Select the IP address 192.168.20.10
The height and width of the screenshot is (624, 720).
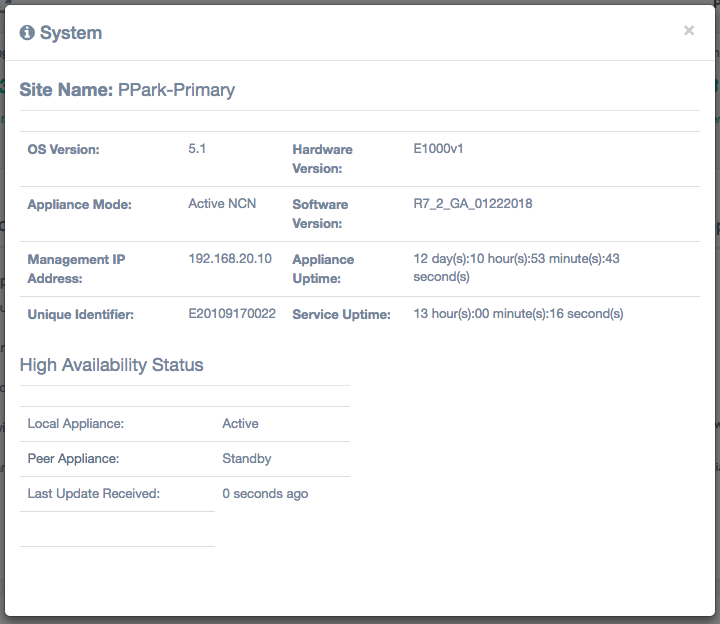tap(230, 259)
